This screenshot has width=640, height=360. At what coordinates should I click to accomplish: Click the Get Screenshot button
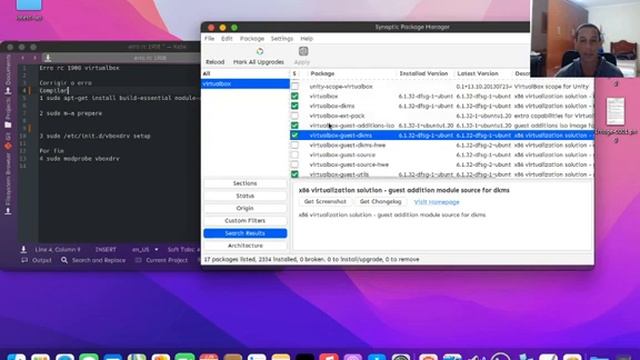(325, 202)
